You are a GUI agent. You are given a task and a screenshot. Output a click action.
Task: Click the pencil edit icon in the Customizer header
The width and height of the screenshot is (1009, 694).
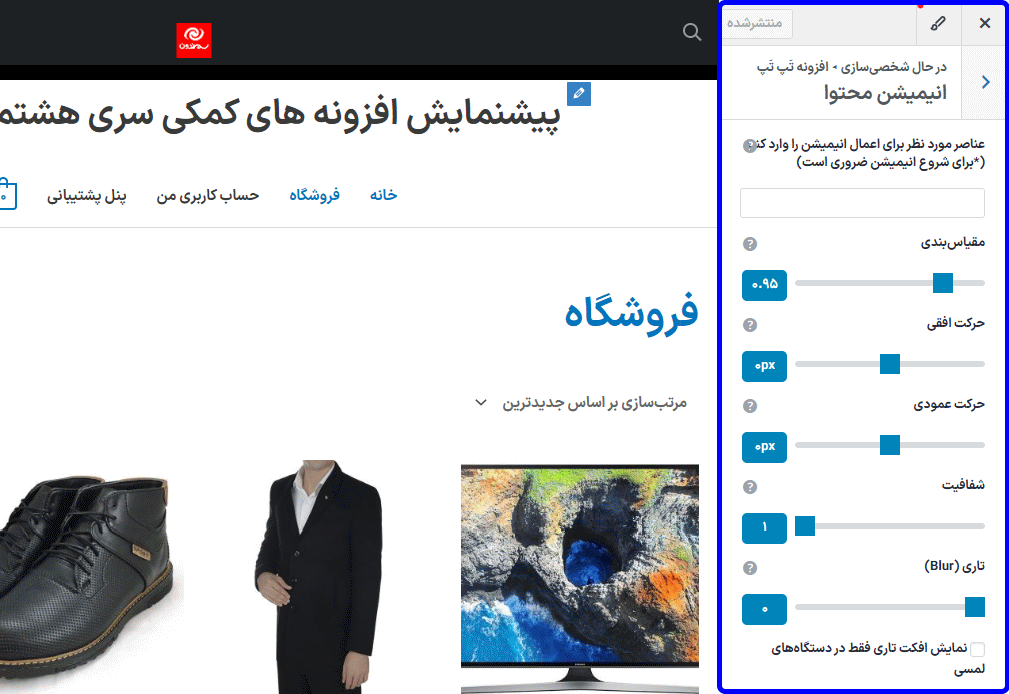[x=938, y=22]
